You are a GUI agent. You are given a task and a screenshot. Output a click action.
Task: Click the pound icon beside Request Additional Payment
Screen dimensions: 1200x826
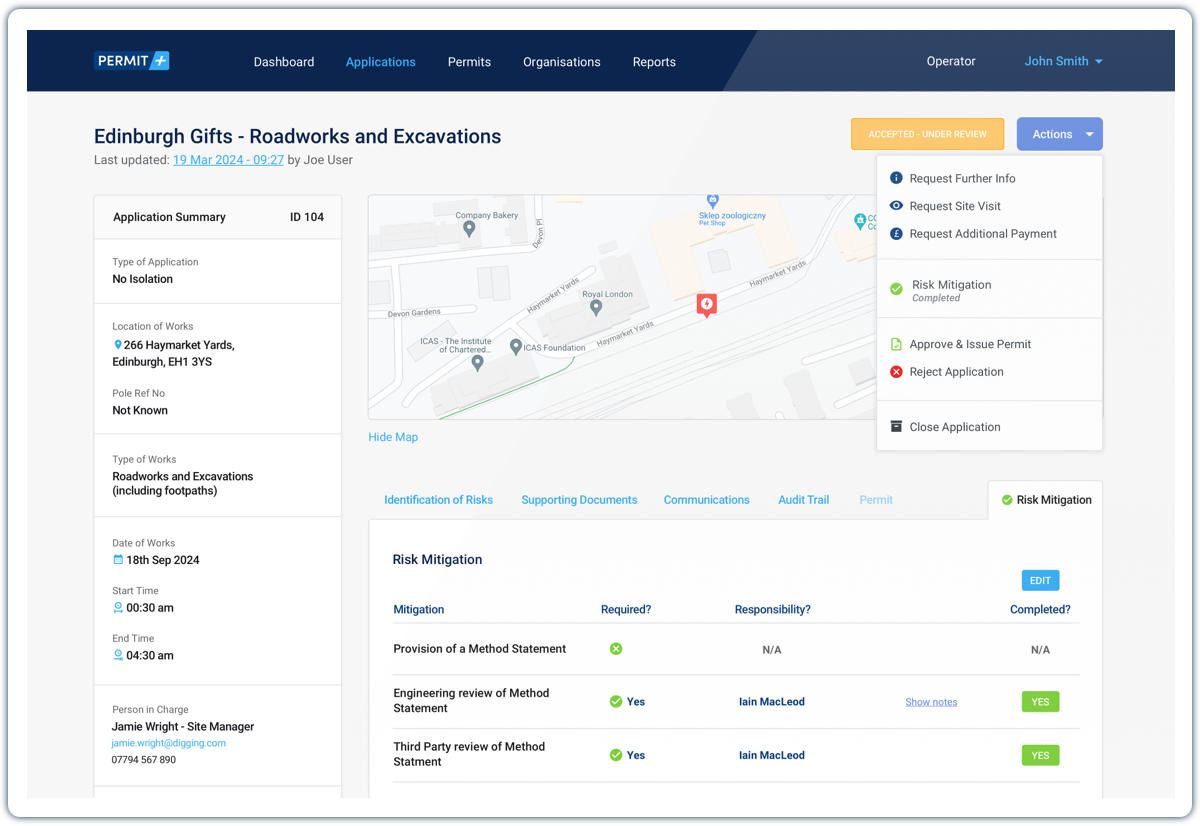(896, 234)
